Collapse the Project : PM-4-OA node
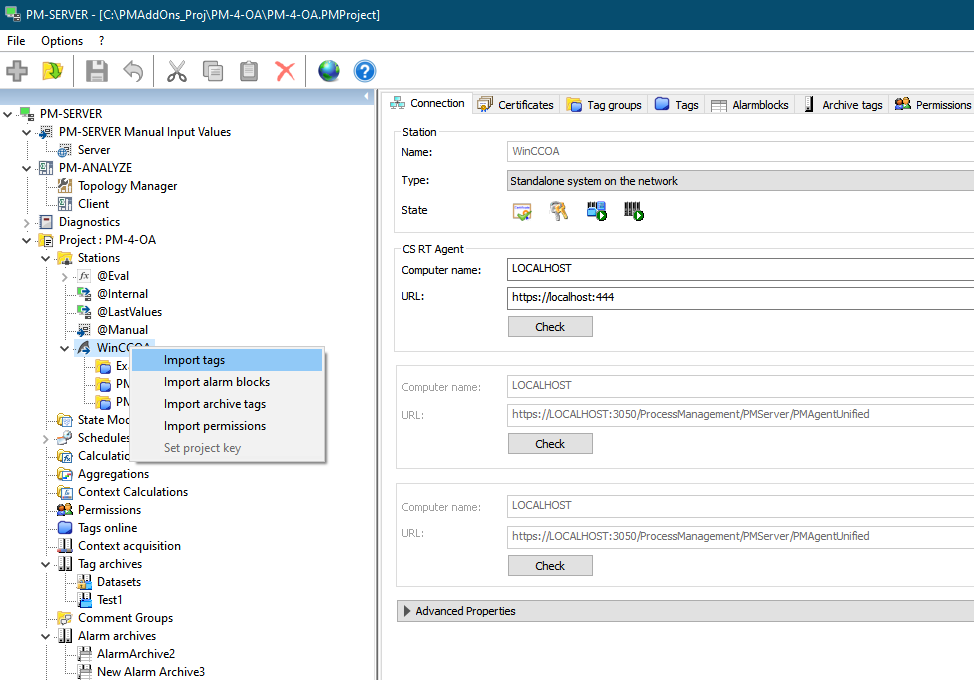This screenshot has height=680, width=974. pyautogui.click(x=26, y=240)
